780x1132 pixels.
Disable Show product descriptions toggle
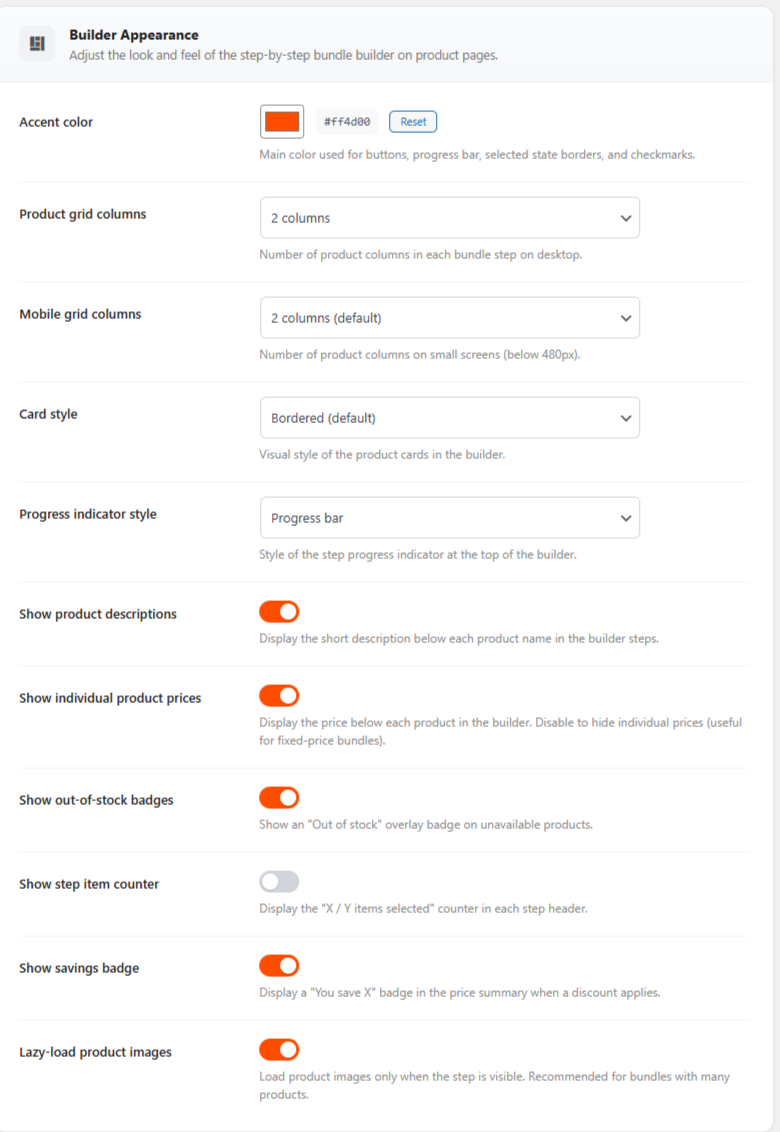pyautogui.click(x=279, y=612)
